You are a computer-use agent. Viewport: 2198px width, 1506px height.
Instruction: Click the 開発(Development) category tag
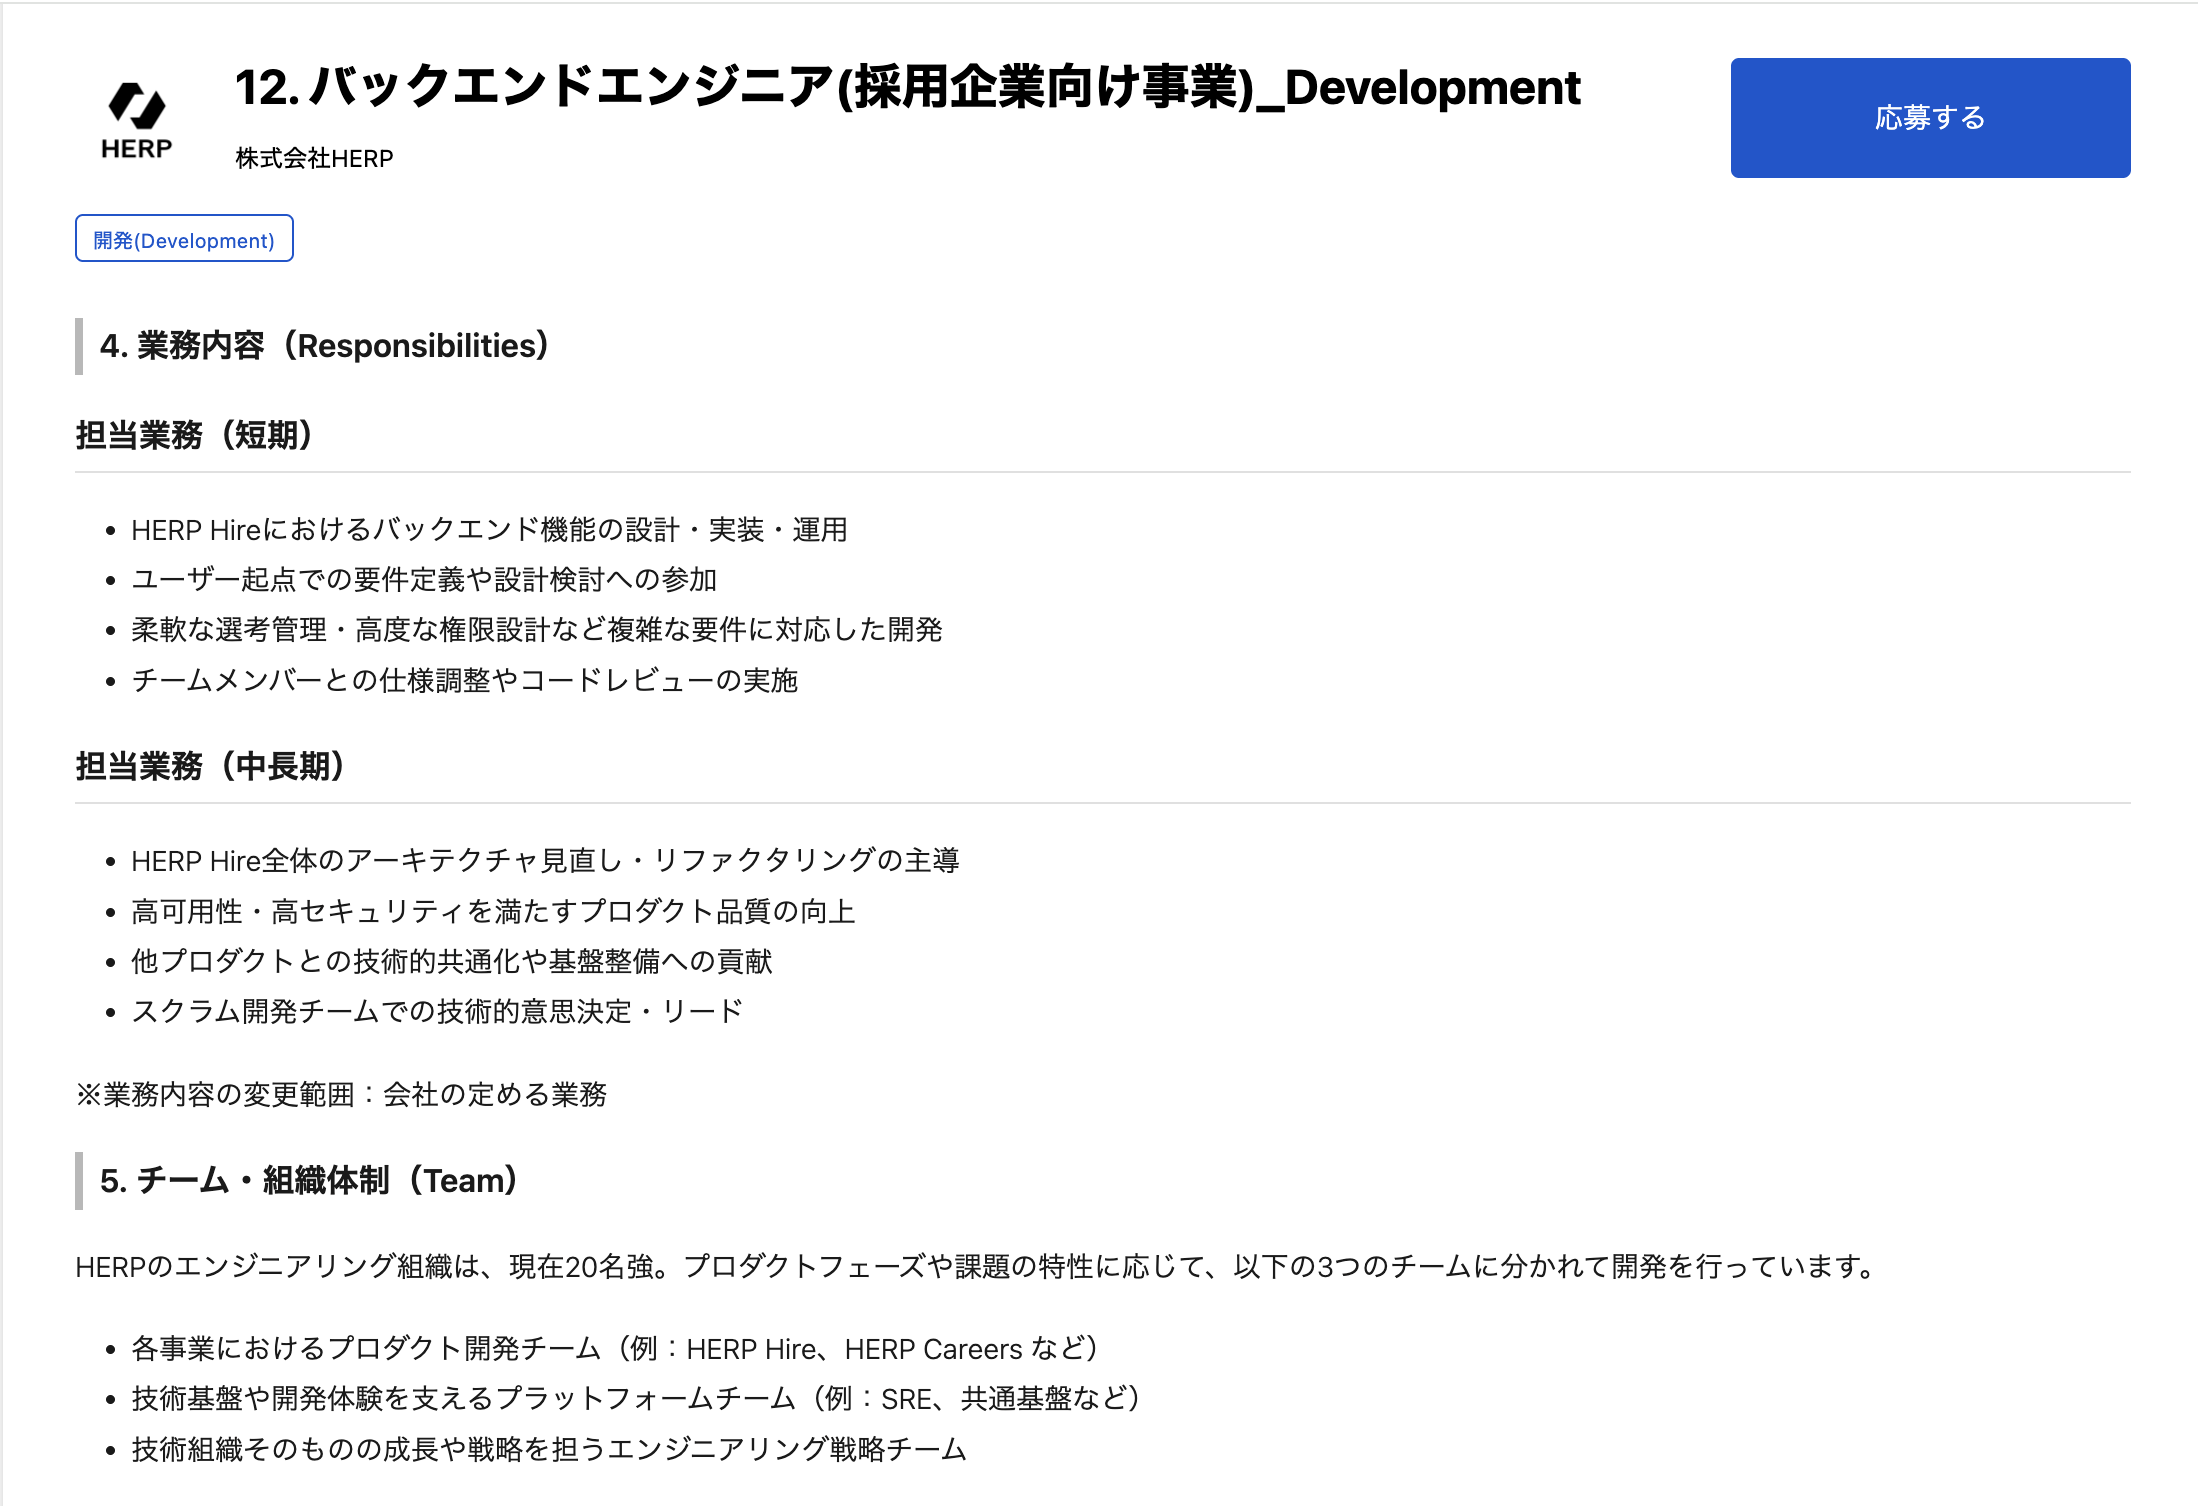pyautogui.click(x=184, y=240)
